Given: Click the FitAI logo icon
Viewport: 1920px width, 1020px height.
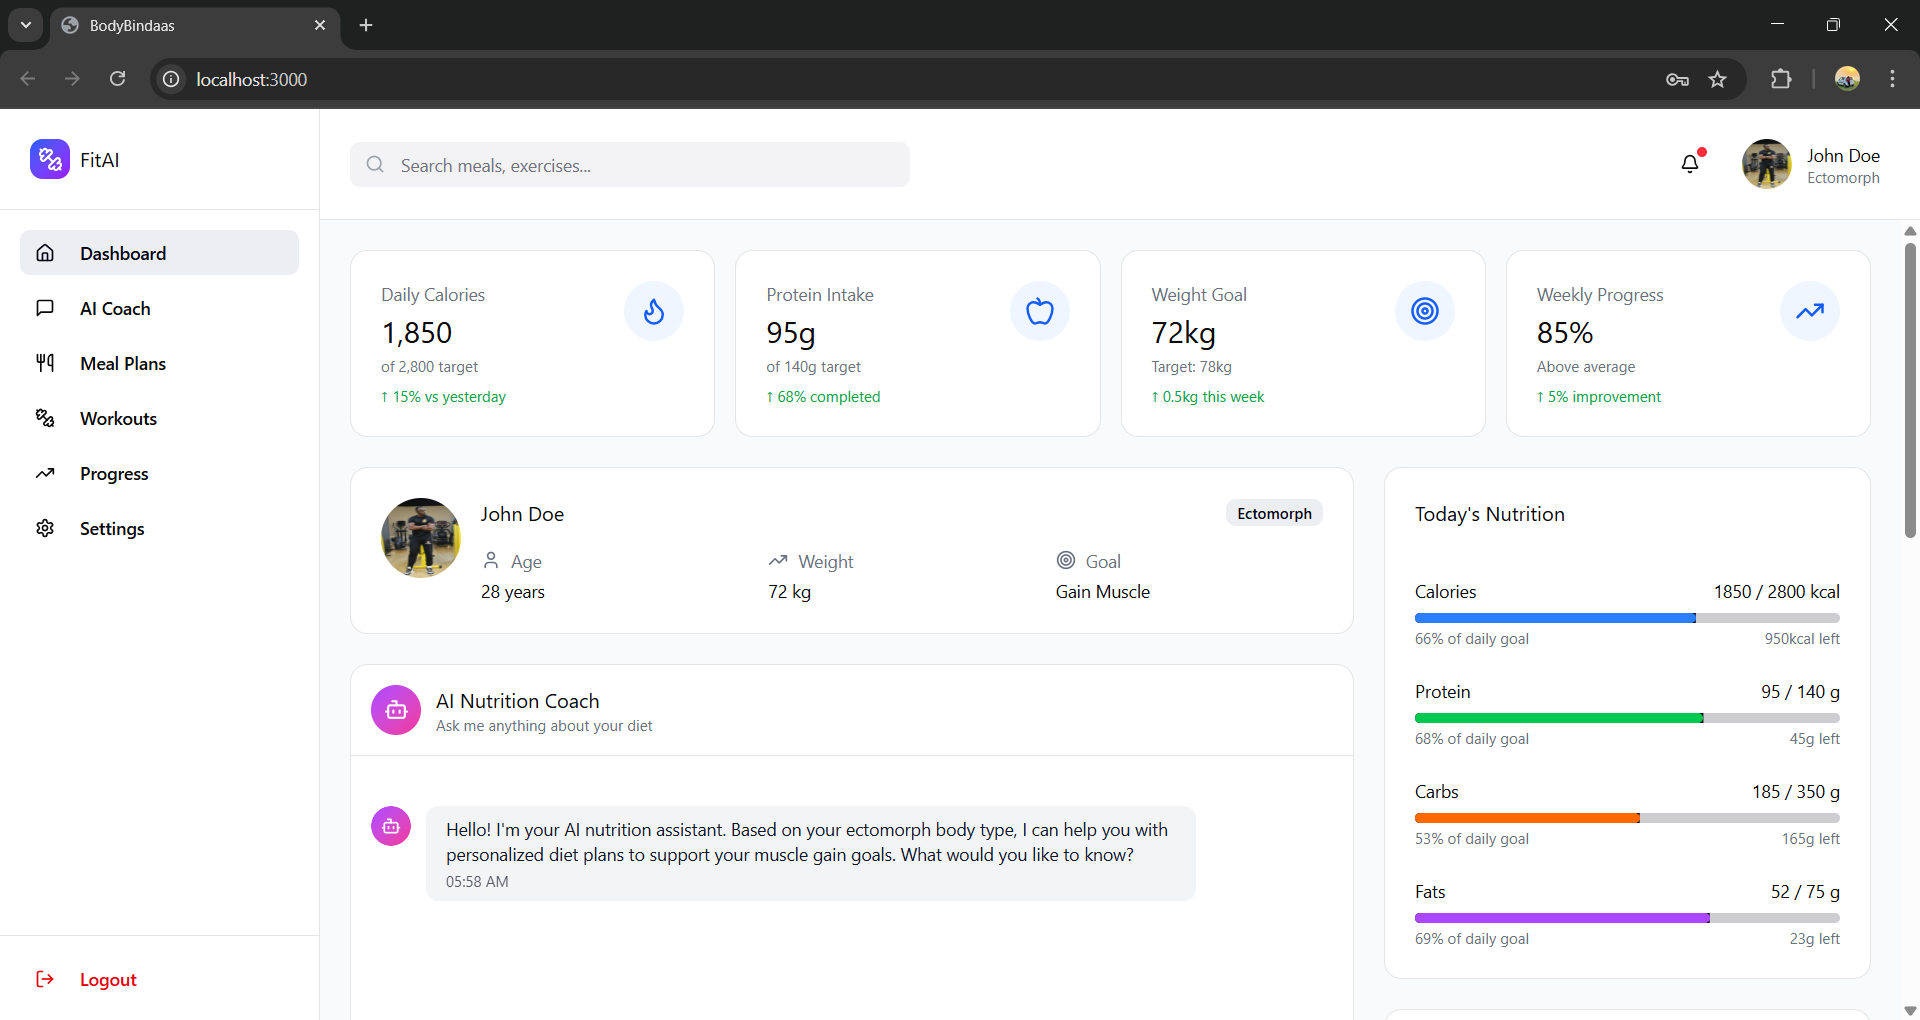Looking at the screenshot, I should pos(50,159).
